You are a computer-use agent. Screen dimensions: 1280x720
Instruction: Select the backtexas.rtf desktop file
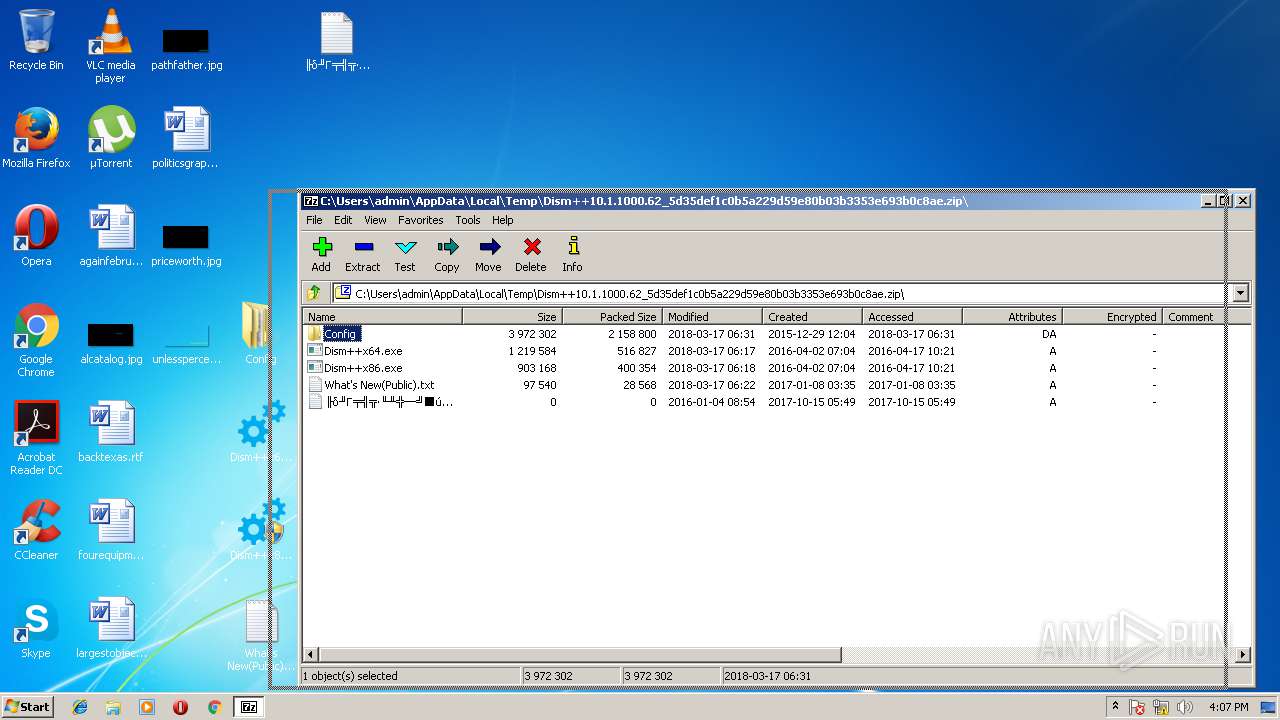point(110,431)
